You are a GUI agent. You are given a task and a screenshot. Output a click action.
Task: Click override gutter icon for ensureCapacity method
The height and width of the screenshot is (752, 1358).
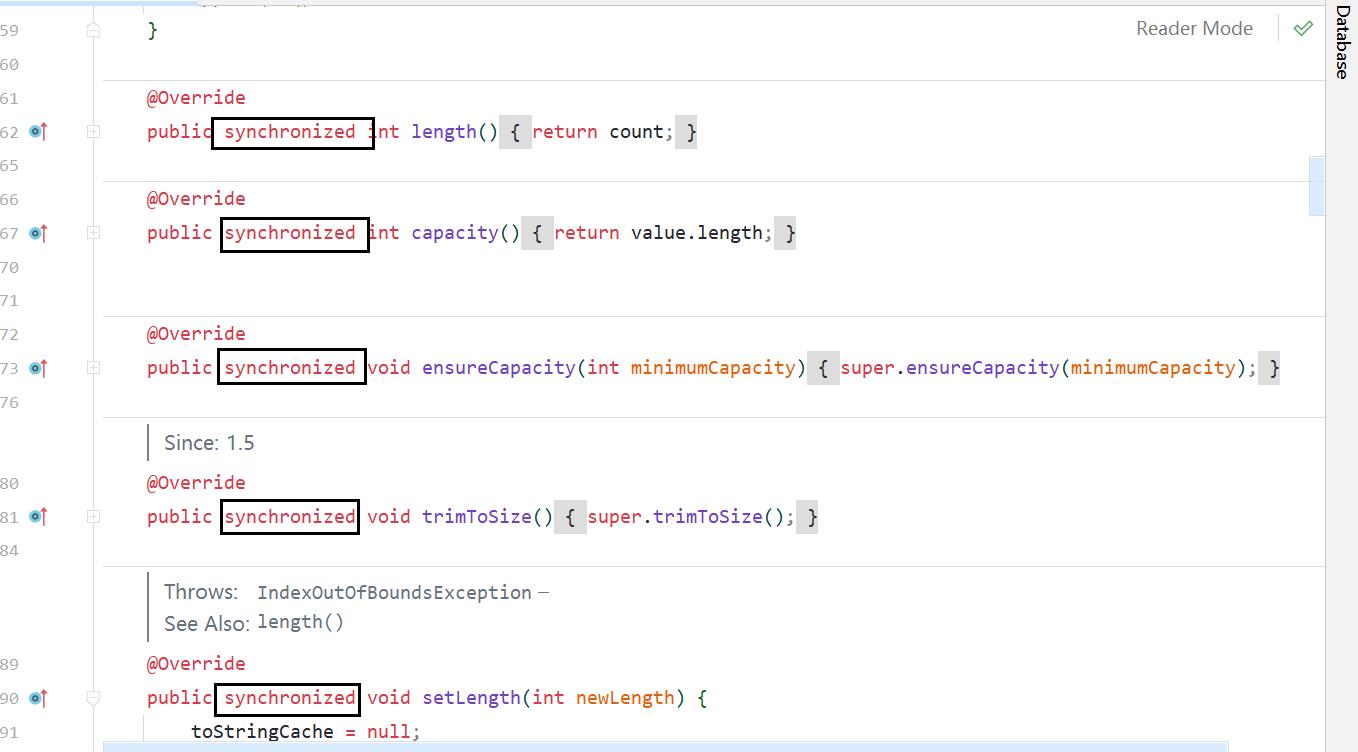click(x=38, y=368)
